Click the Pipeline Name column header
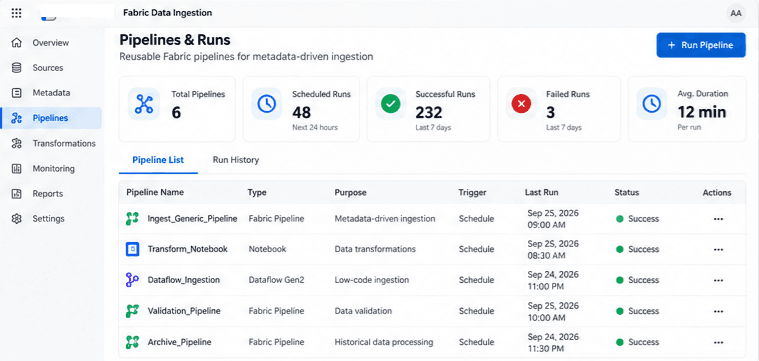Image resolution: width=759 pixels, height=361 pixels. pyautogui.click(x=155, y=193)
